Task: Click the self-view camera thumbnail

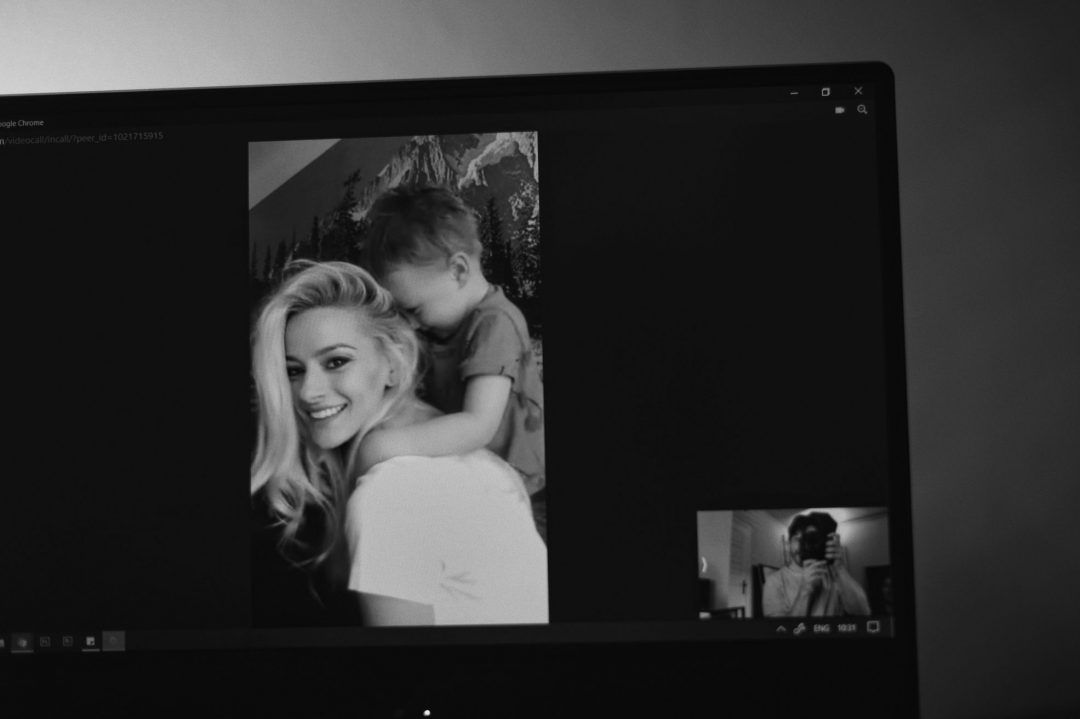Action: tap(793, 563)
